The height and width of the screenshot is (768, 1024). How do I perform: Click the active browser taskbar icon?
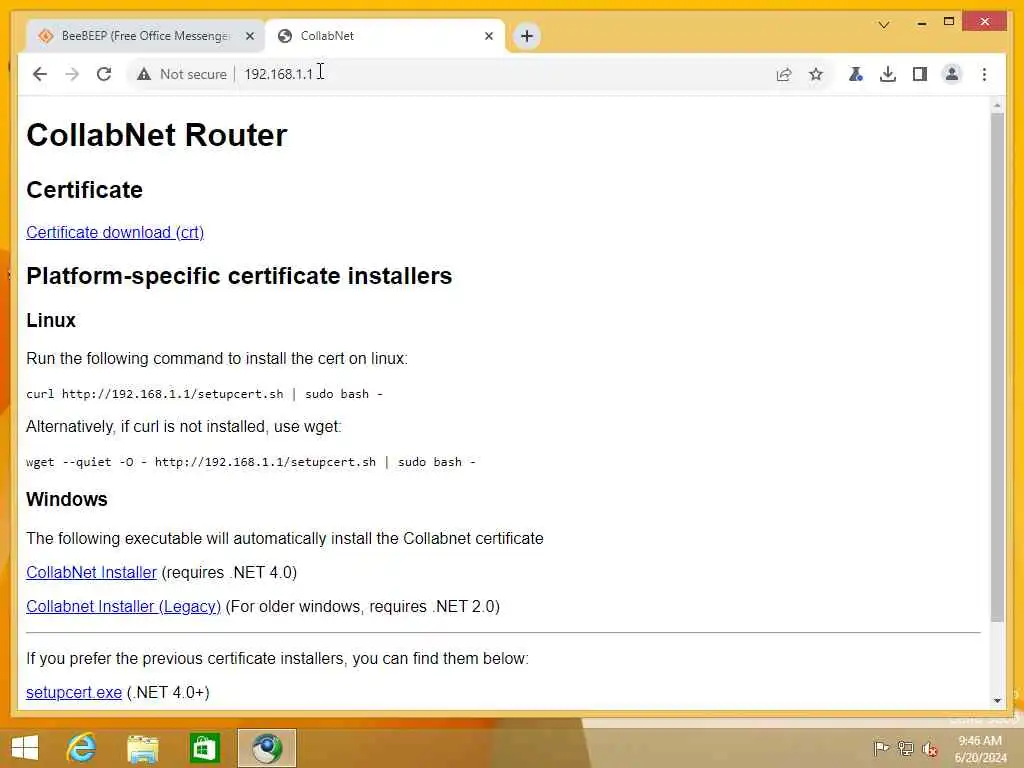tap(266, 748)
